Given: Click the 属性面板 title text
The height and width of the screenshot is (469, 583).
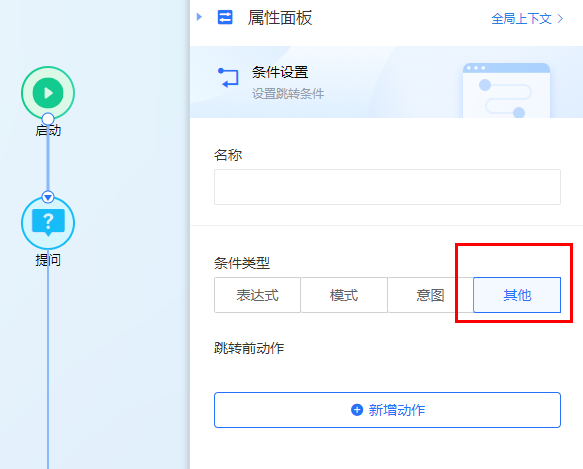Looking at the screenshot, I should [280, 18].
